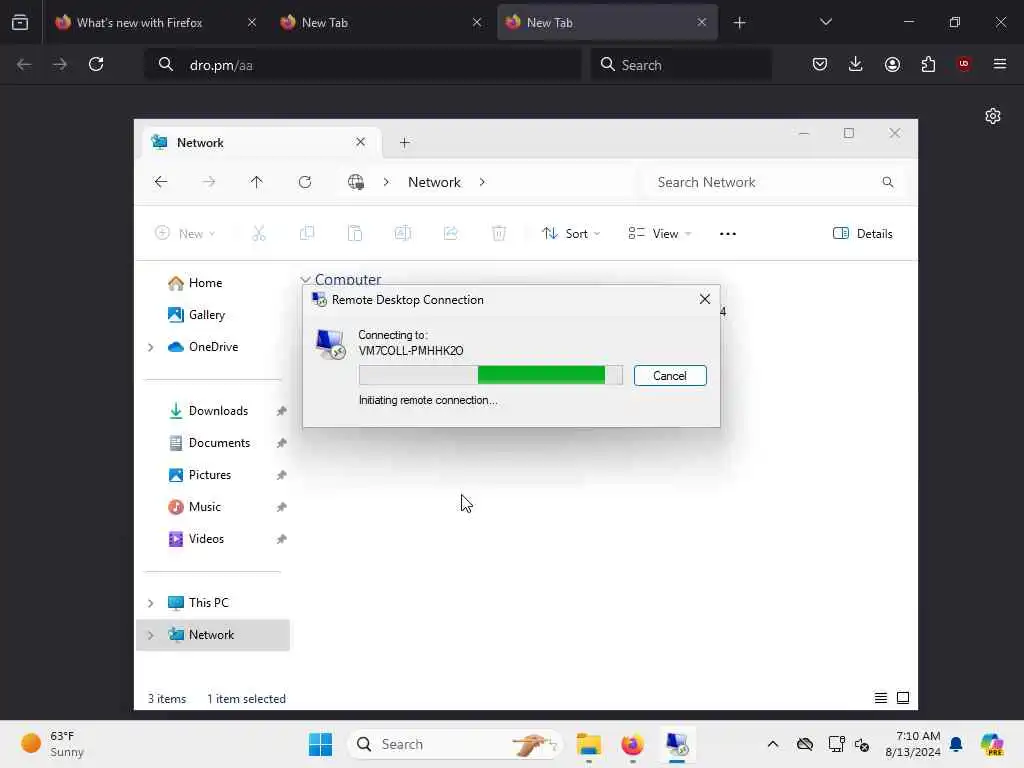
Task: Collapse the Computer group header
Action: (305, 280)
